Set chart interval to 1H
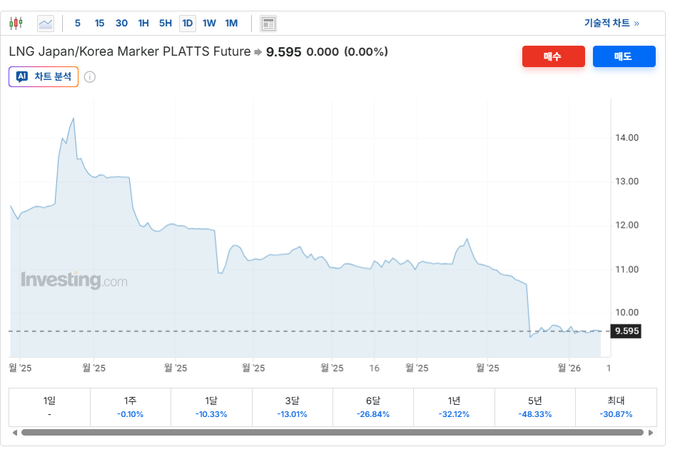Viewport: 680px width, 457px height. click(x=144, y=23)
